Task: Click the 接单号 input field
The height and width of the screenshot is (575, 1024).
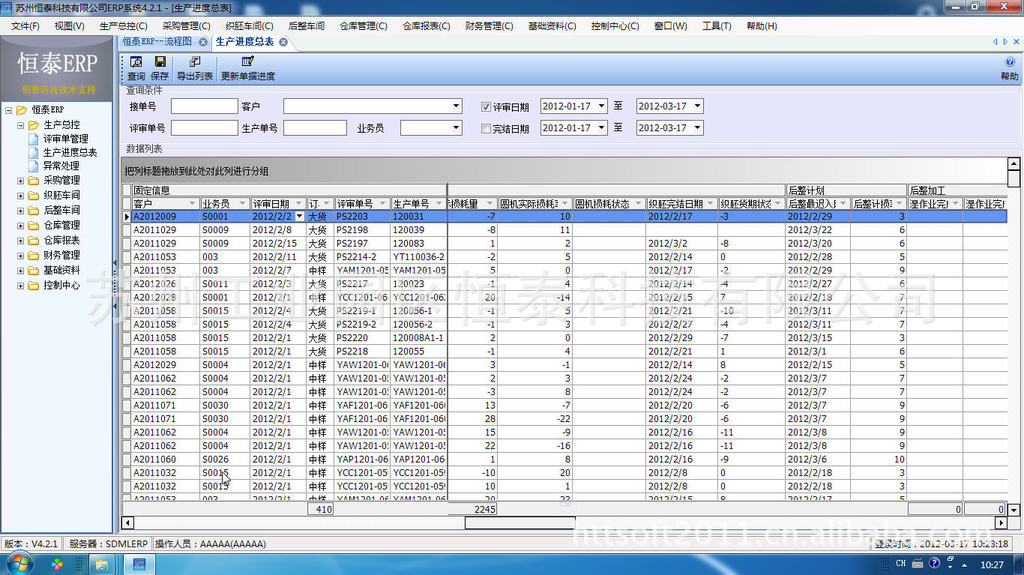Action: (204, 106)
